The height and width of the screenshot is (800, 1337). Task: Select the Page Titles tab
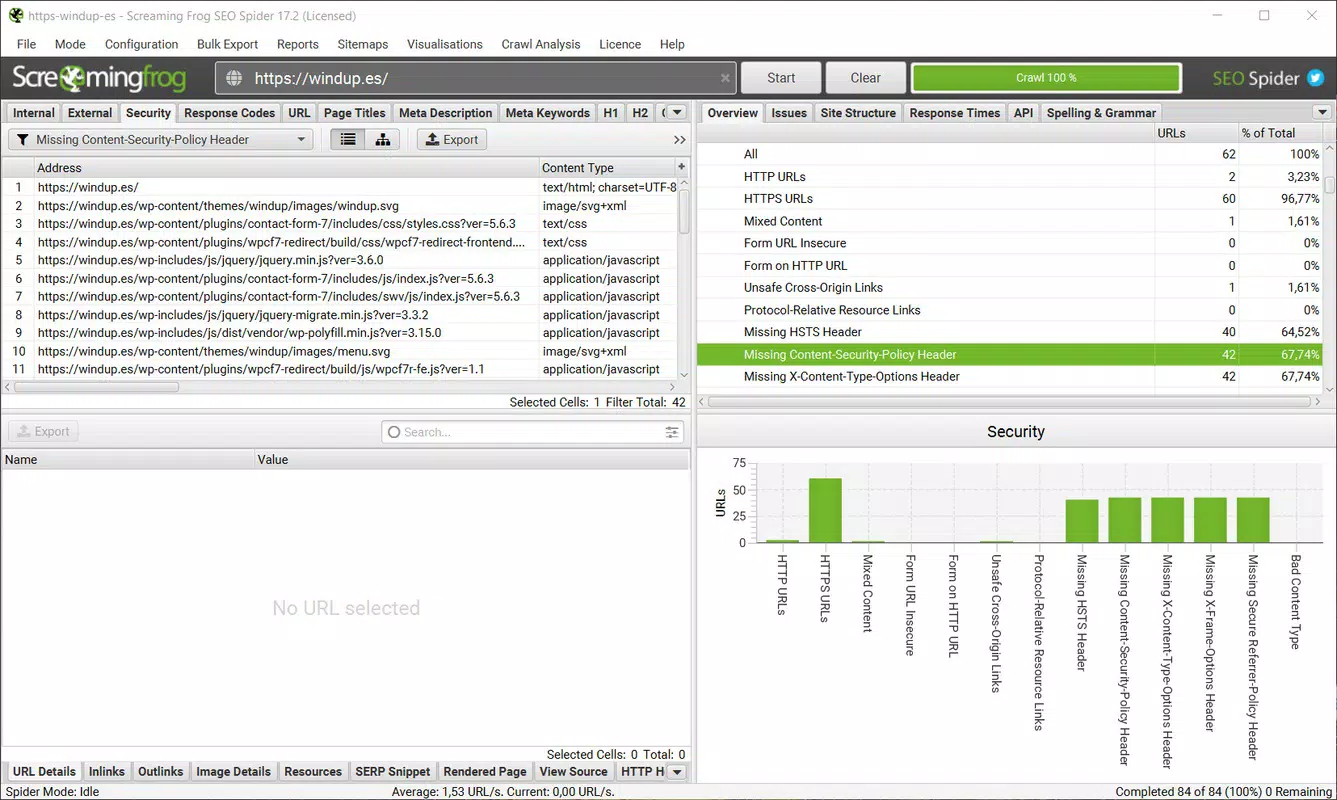point(354,113)
